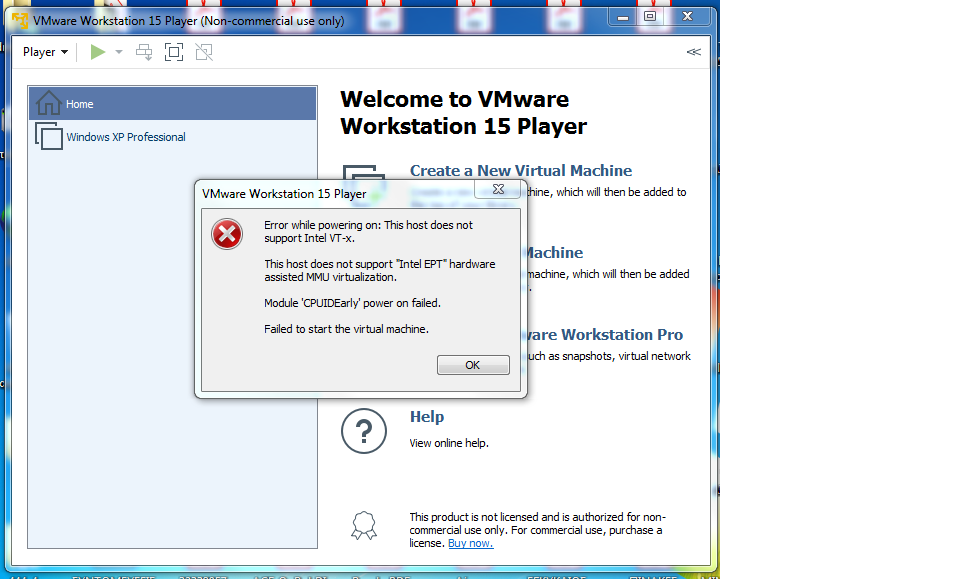Select the Windows XP Professional virtual machine
The image size is (955, 579).
point(172,137)
